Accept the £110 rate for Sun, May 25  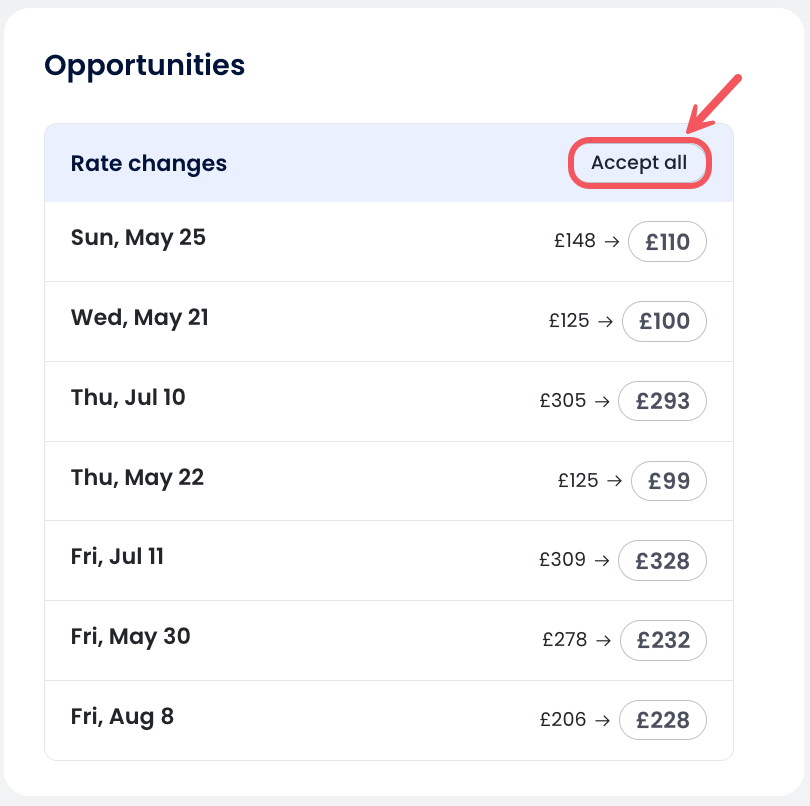667,241
